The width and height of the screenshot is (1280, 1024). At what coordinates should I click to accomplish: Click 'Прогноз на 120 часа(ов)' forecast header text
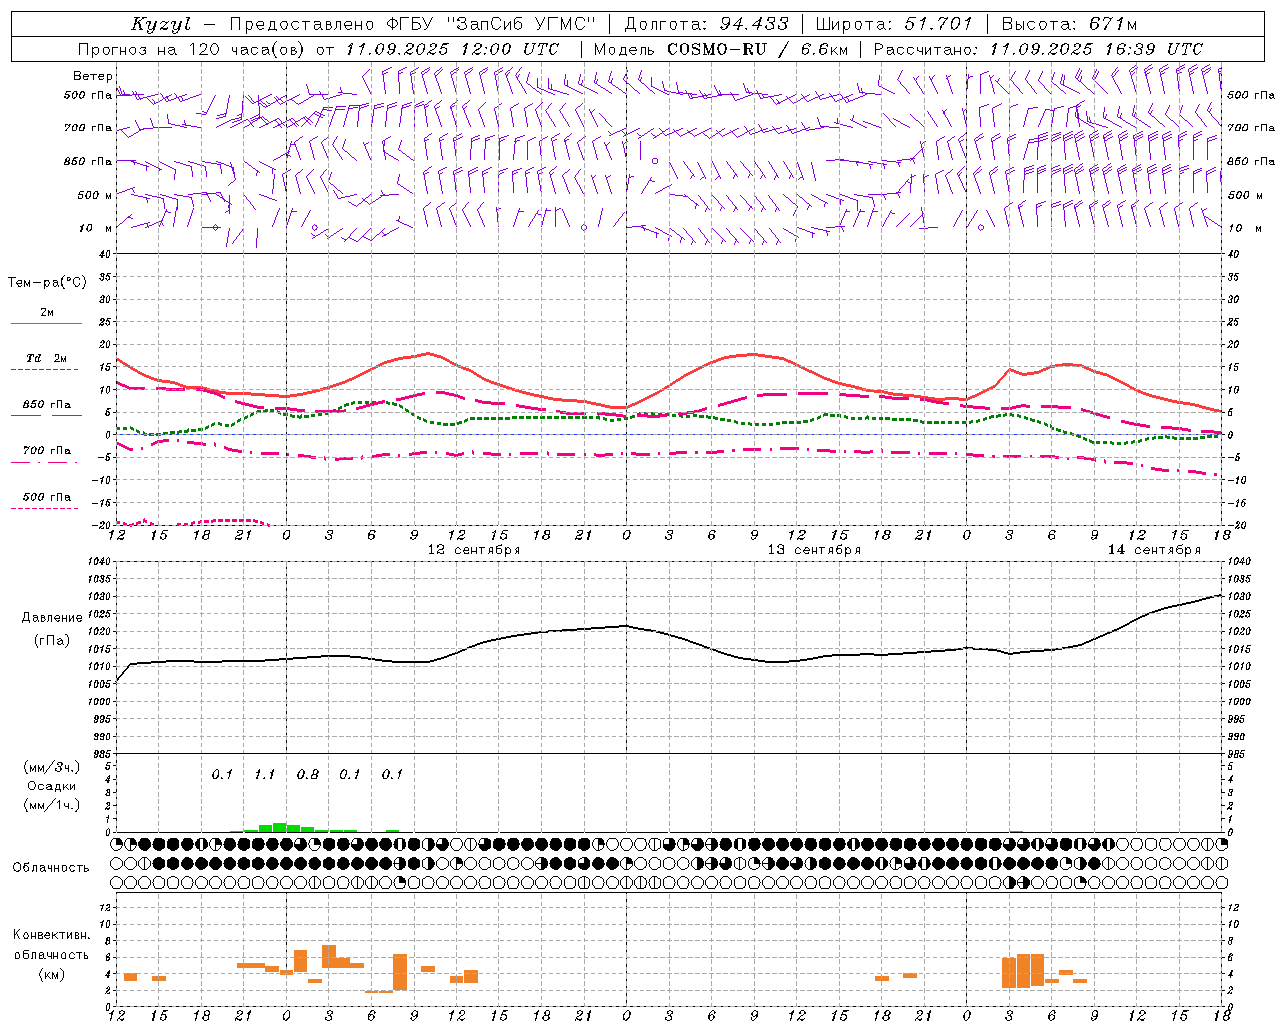(190, 49)
